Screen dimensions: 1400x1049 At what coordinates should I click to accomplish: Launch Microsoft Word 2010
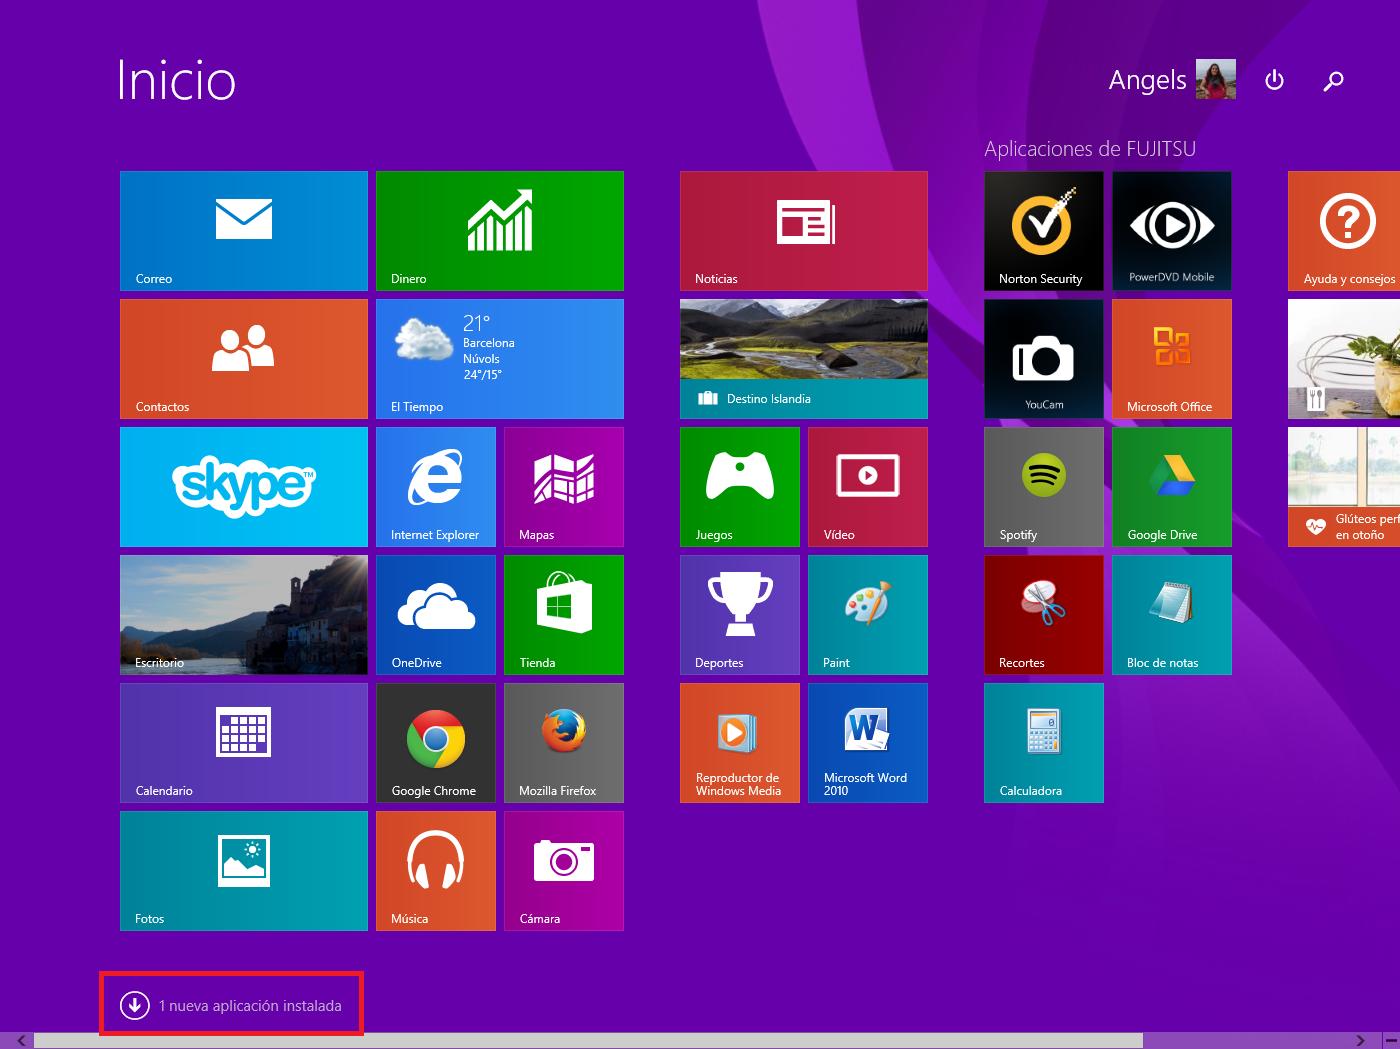click(x=867, y=742)
